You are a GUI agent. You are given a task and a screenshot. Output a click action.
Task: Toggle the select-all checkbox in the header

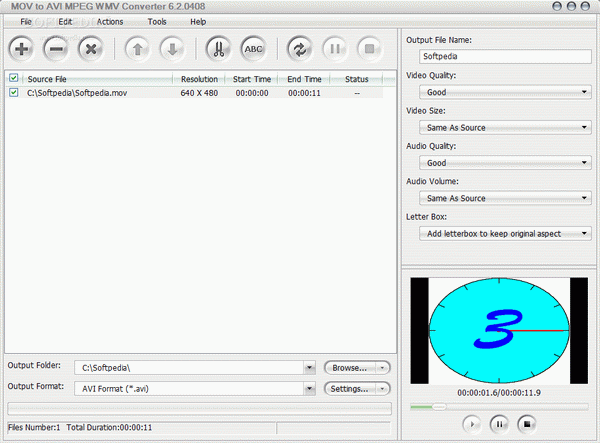[14, 78]
